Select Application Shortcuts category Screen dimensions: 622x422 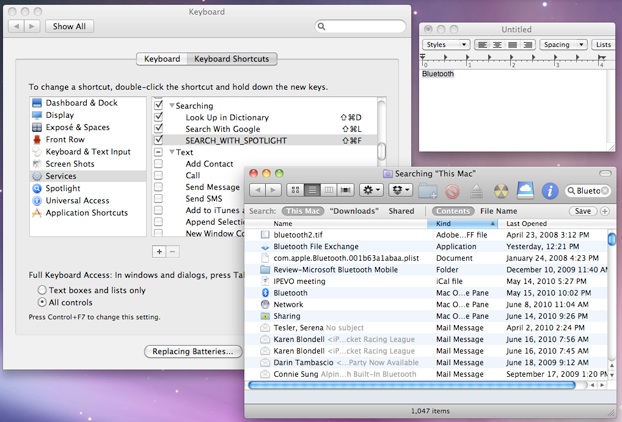pos(88,213)
